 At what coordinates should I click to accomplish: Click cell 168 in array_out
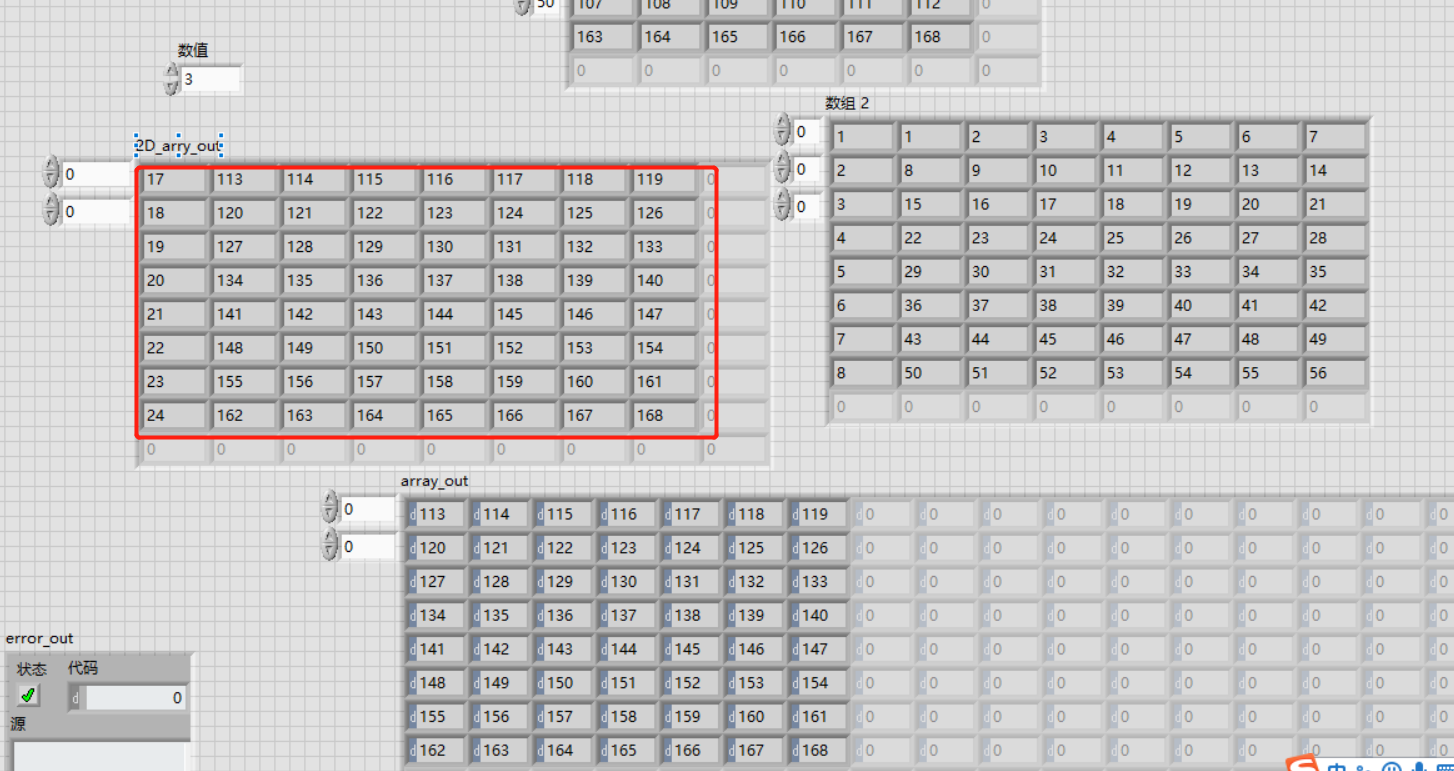click(x=819, y=750)
